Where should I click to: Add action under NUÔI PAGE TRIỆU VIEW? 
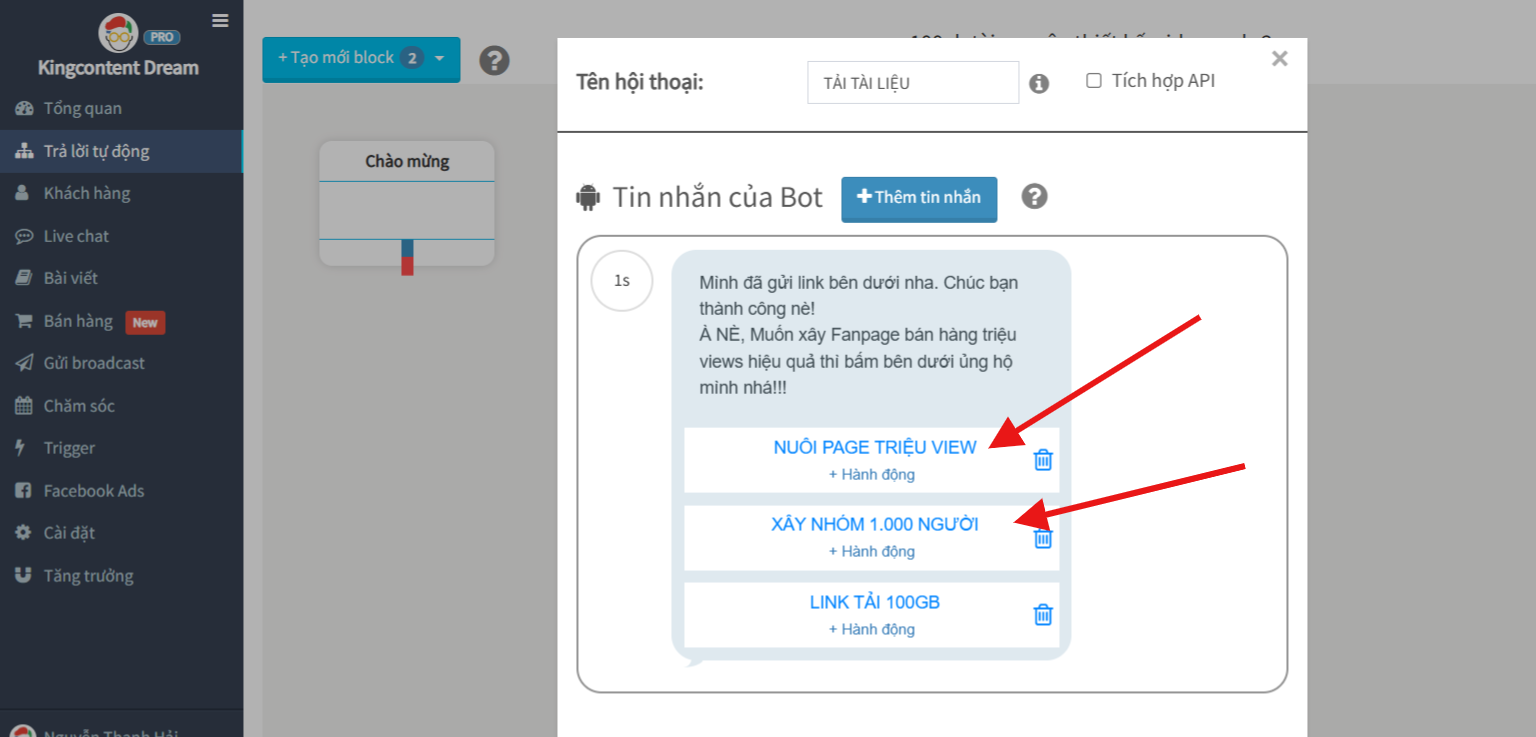(871, 475)
